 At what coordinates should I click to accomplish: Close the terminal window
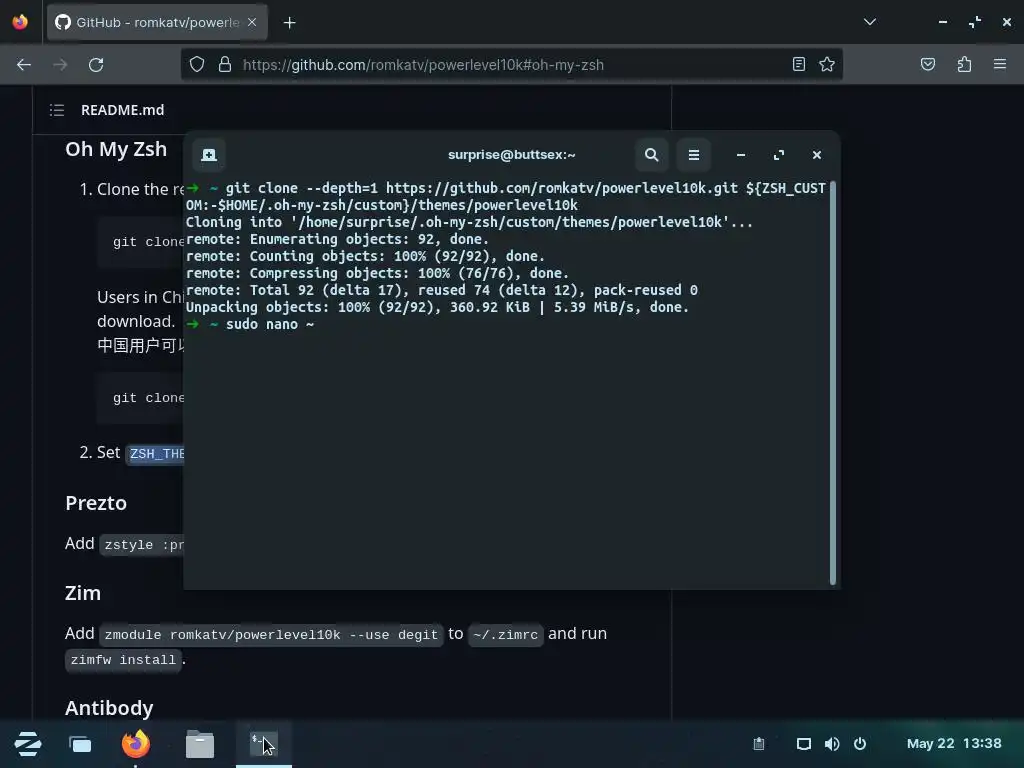816,155
